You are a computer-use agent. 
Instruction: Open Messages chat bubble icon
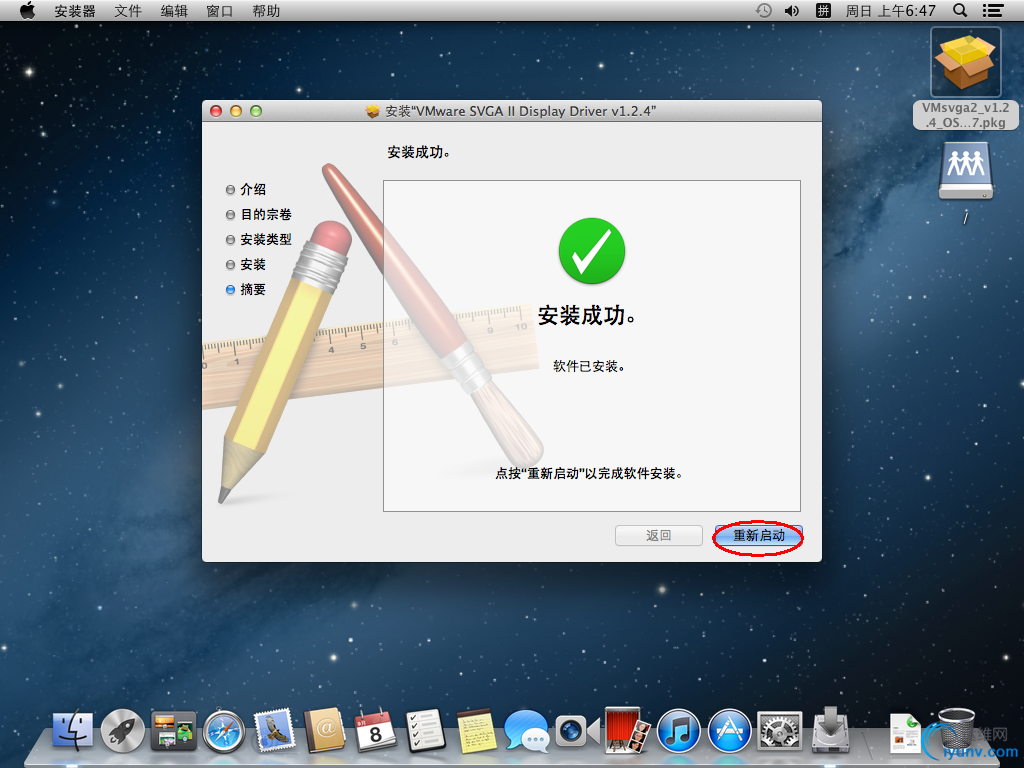coord(526,730)
